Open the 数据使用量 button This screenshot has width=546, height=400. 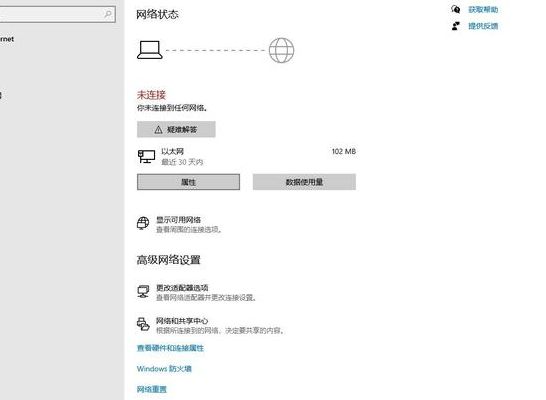tap(304, 182)
